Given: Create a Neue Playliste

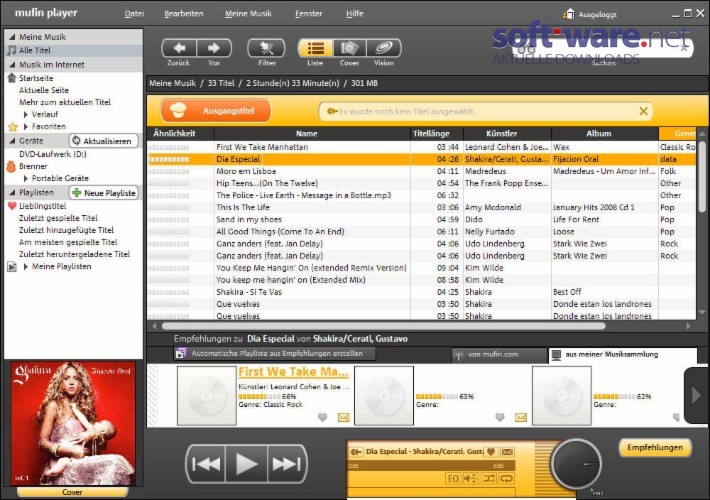Looking at the screenshot, I should (104, 193).
